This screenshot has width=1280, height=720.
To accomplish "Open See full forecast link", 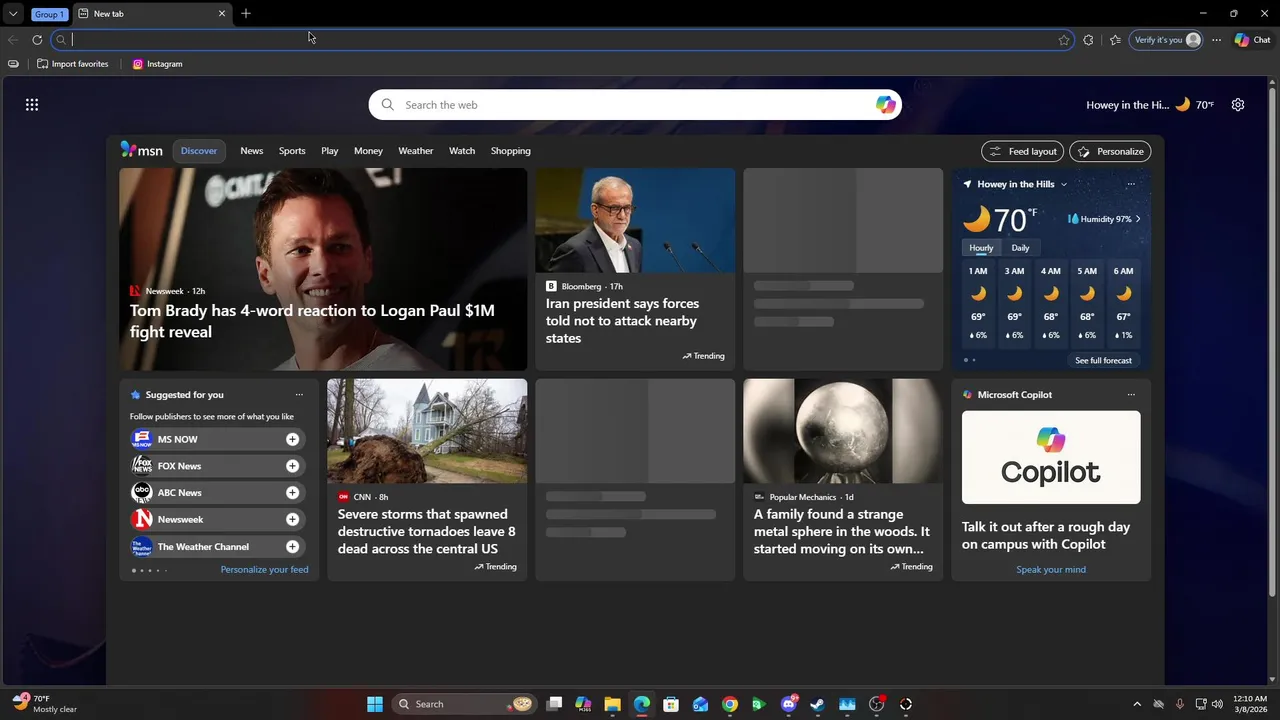I will pyautogui.click(x=1103, y=360).
